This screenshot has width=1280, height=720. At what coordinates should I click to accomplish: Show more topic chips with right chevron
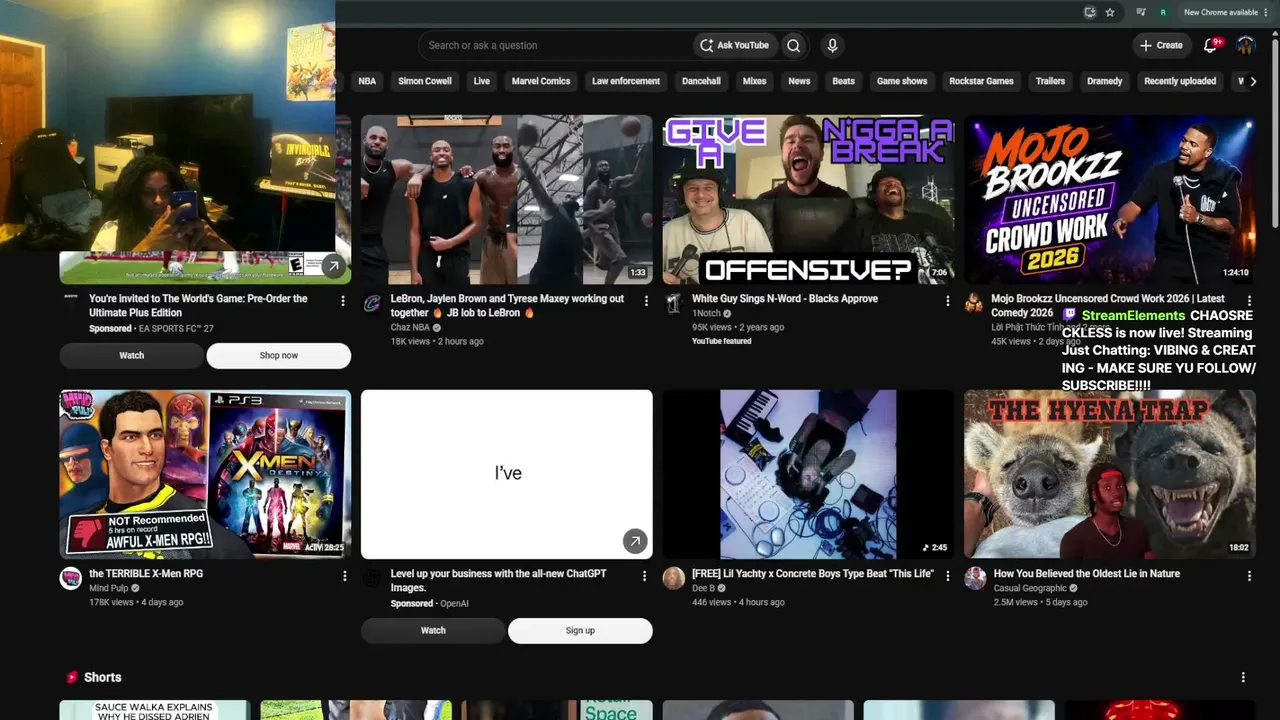click(1253, 81)
